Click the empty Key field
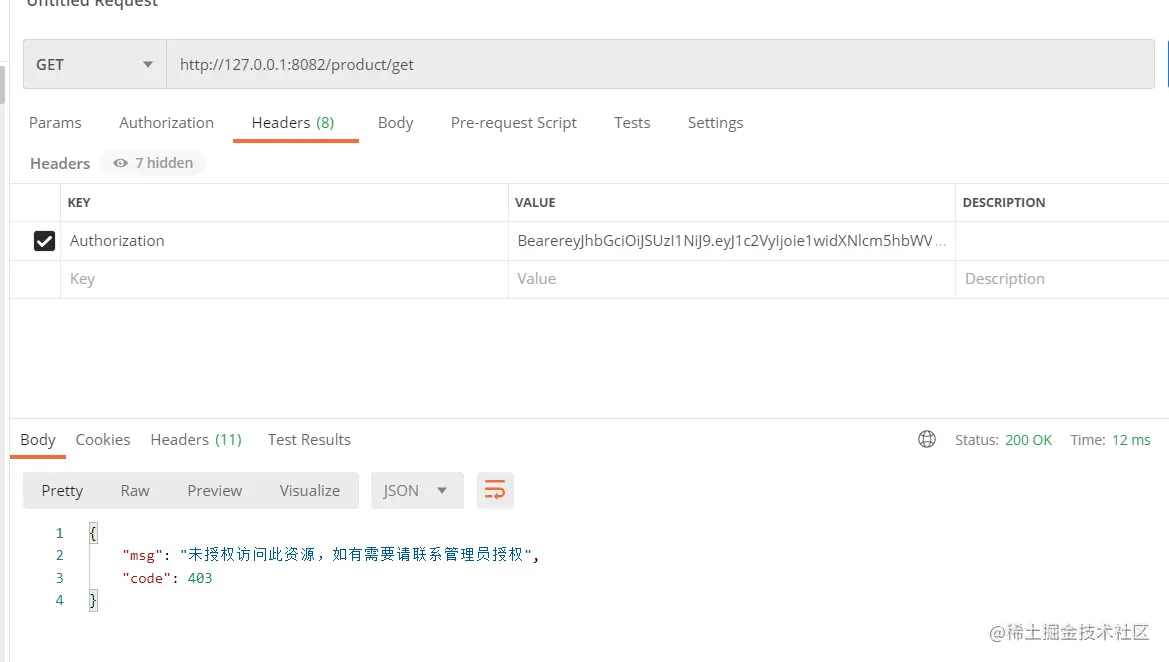The height and width of the screenshot is (662, 1169). (284, 279)
